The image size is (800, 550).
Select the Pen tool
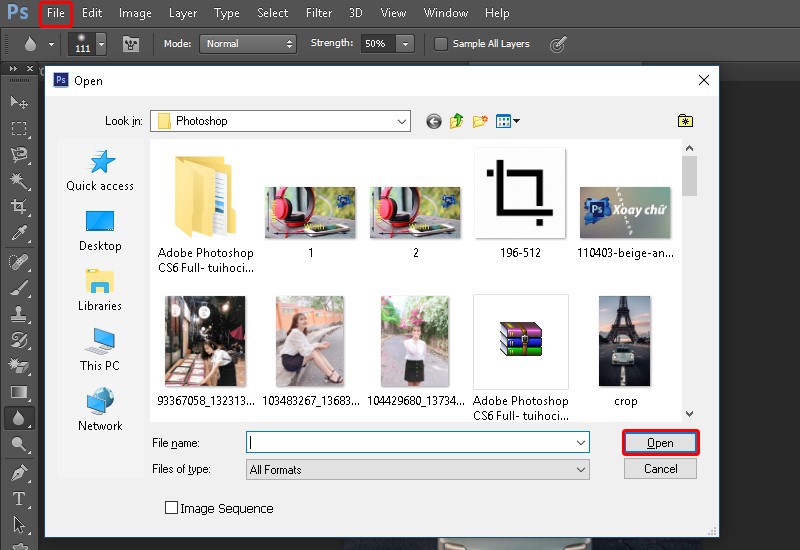[x=19, y=473]
